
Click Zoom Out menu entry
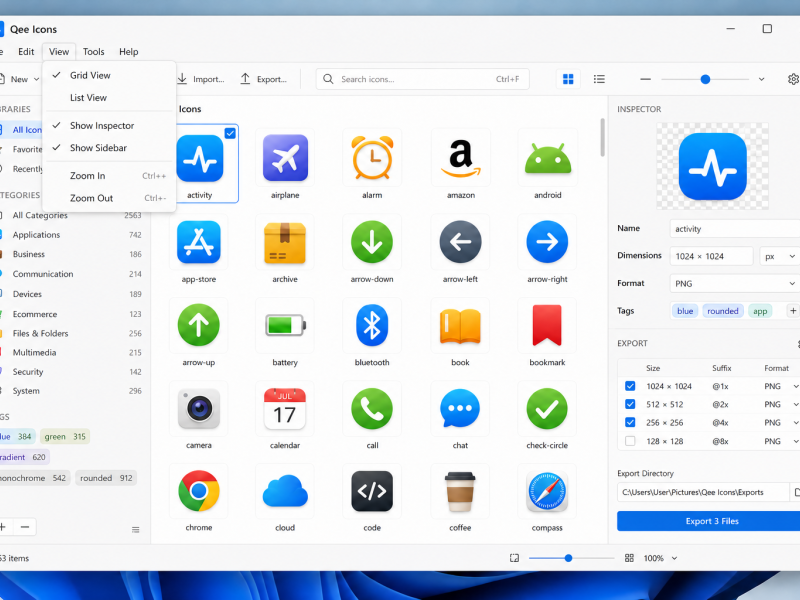tap(109, 198)
